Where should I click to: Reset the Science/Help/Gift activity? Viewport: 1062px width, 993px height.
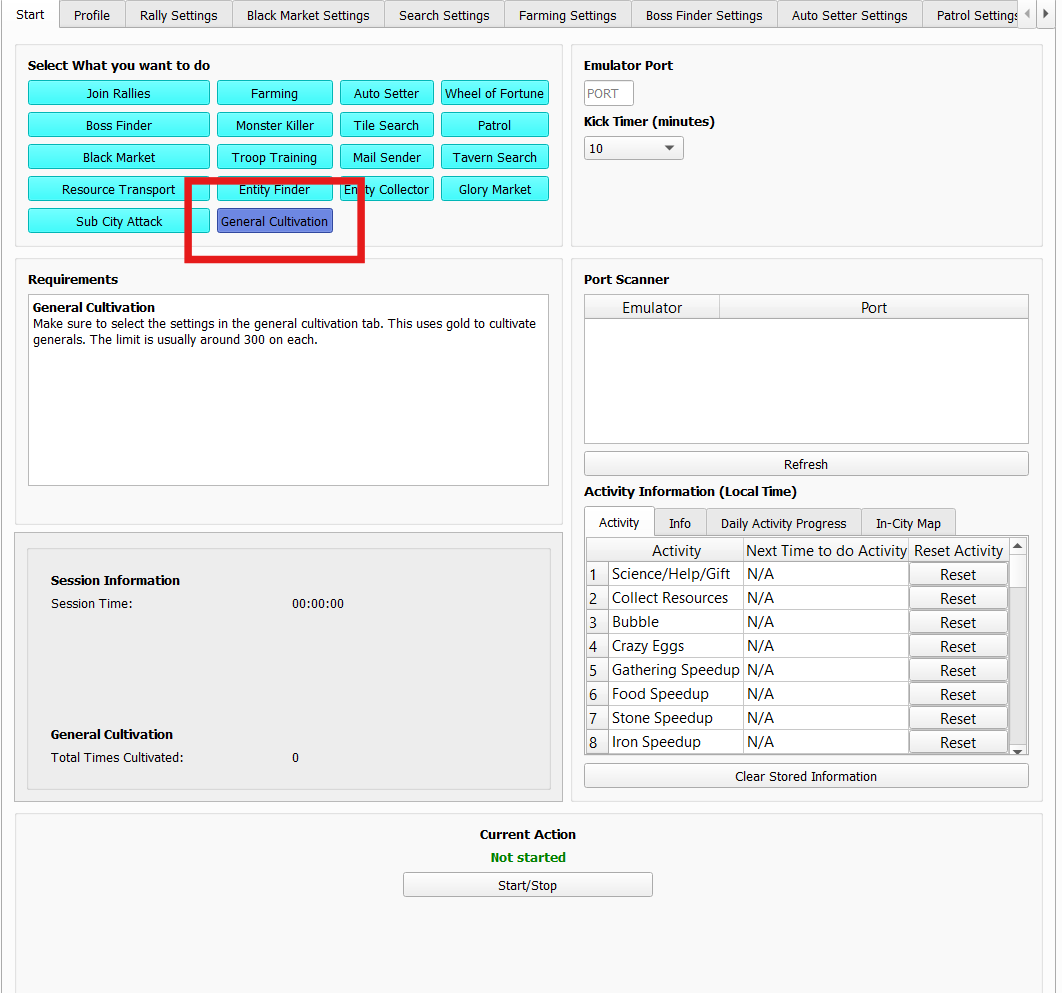957,575
